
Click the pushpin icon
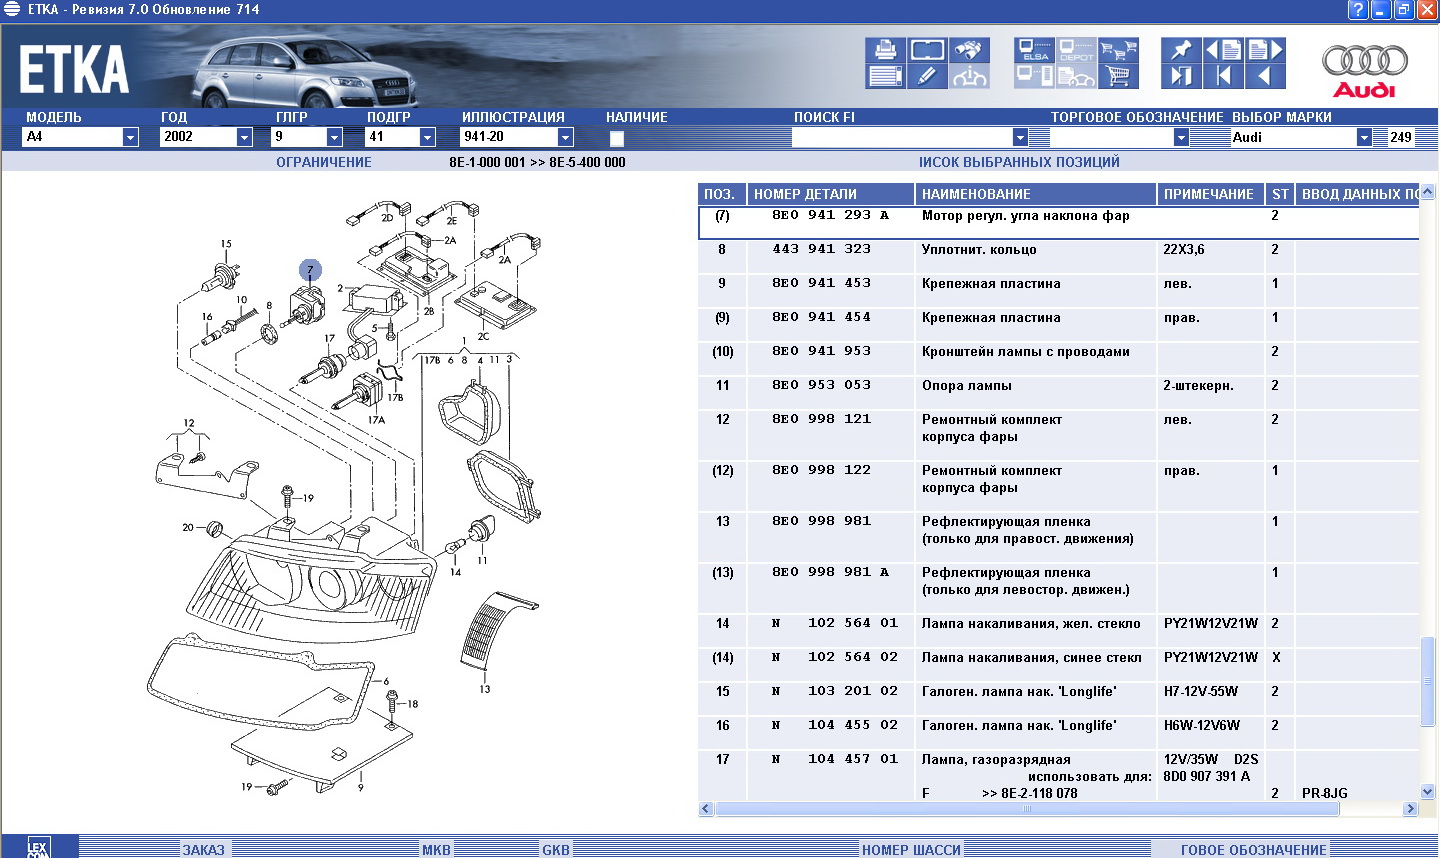point(1181,50)
